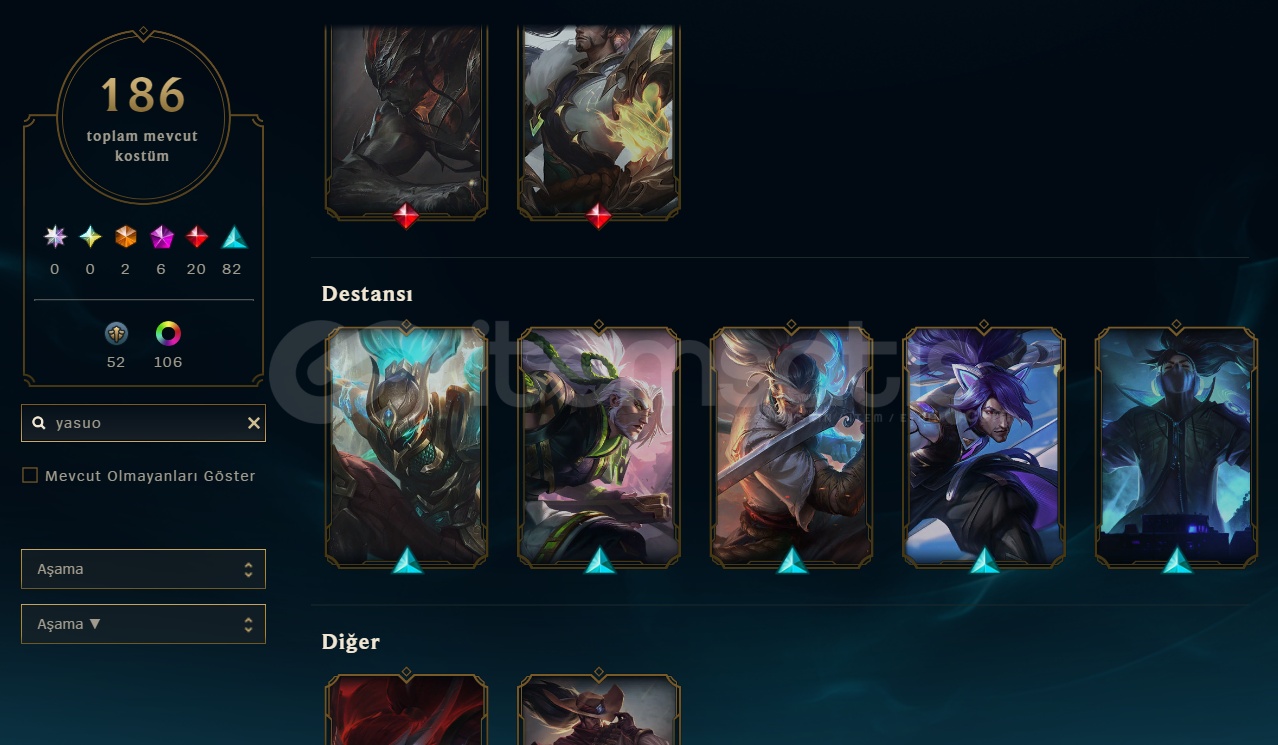1278x745 pixels.
Task: Click the magnifier icon in the search box
Action: 39,423
